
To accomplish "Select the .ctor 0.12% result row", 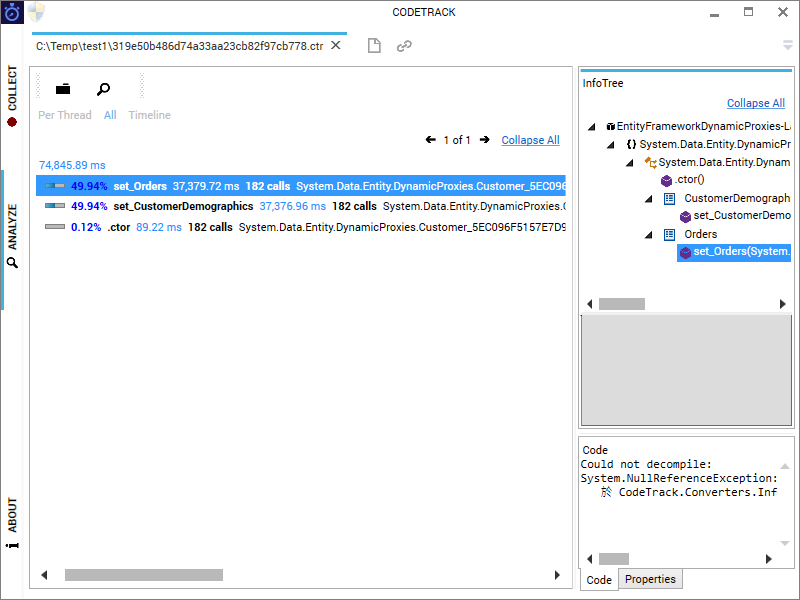I will pos(301,227).
